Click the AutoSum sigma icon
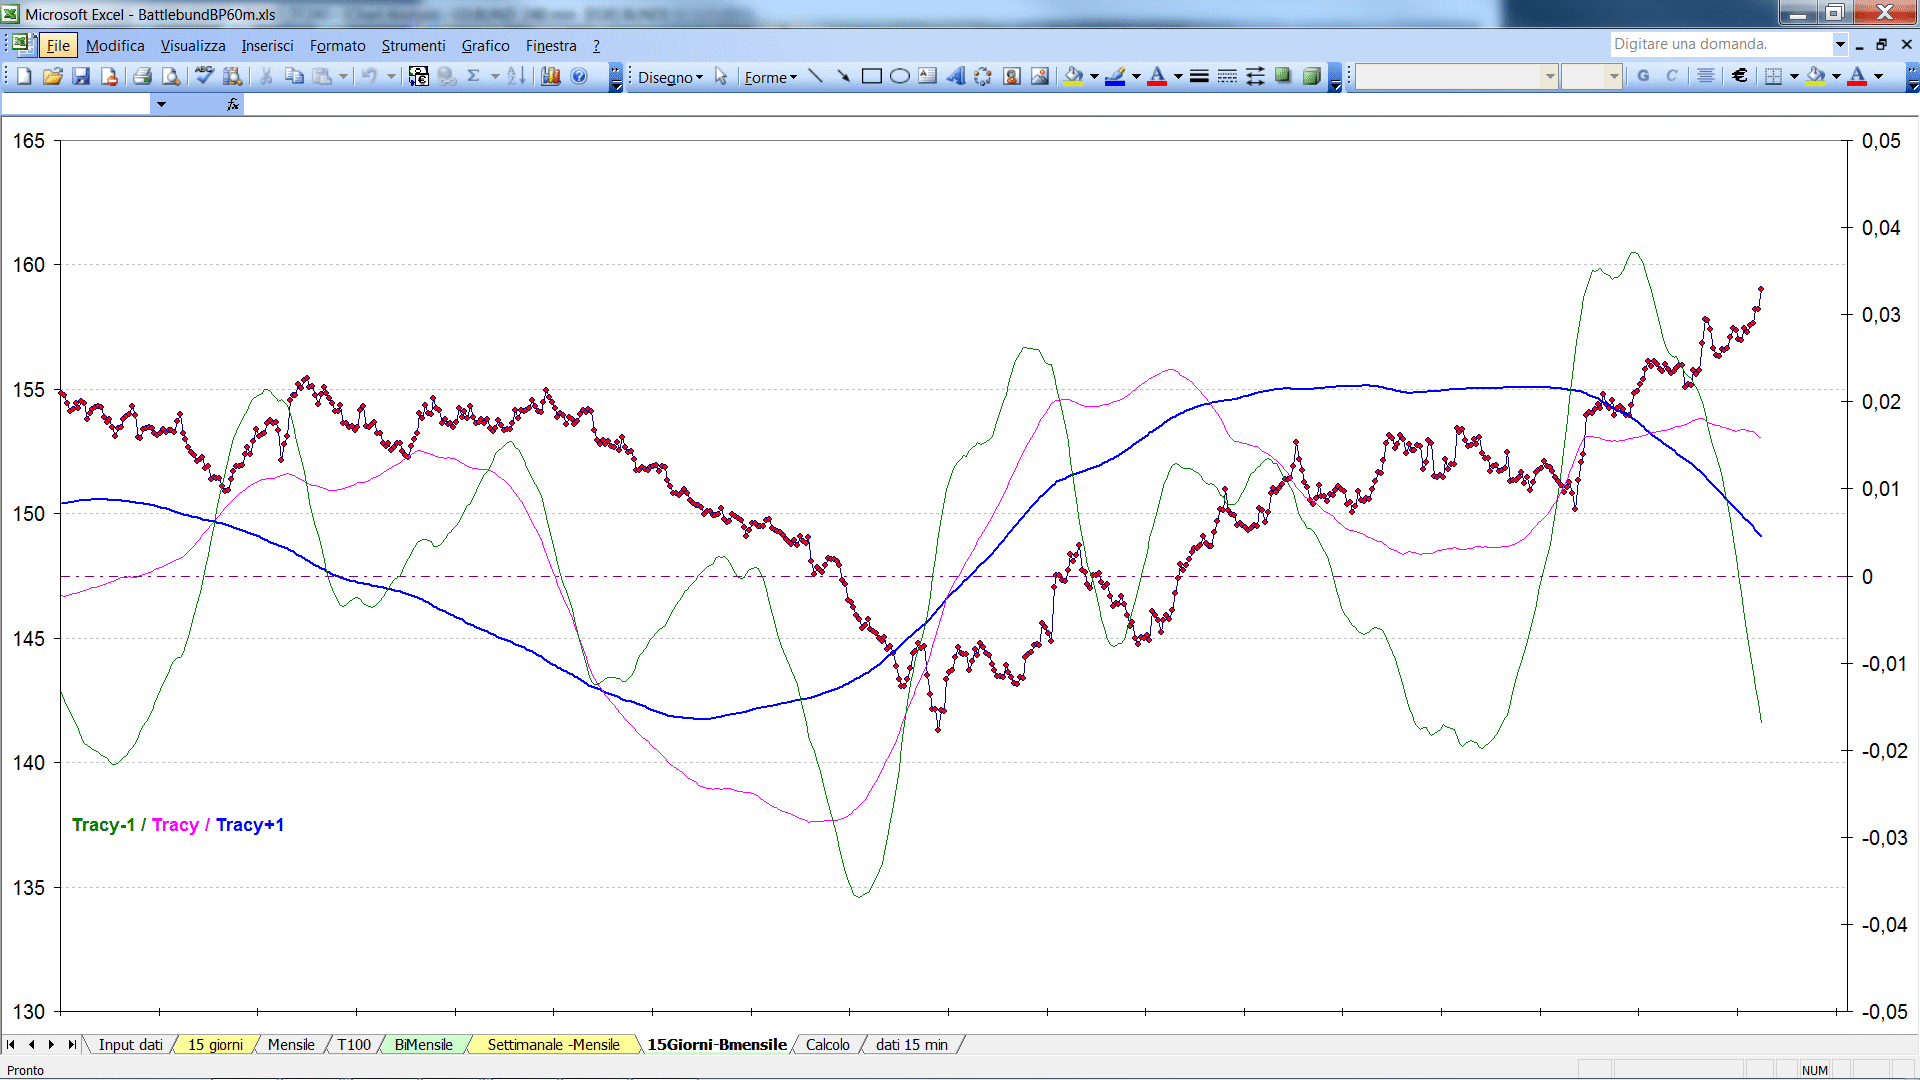1920x1080 pixels. click(473, 76)
